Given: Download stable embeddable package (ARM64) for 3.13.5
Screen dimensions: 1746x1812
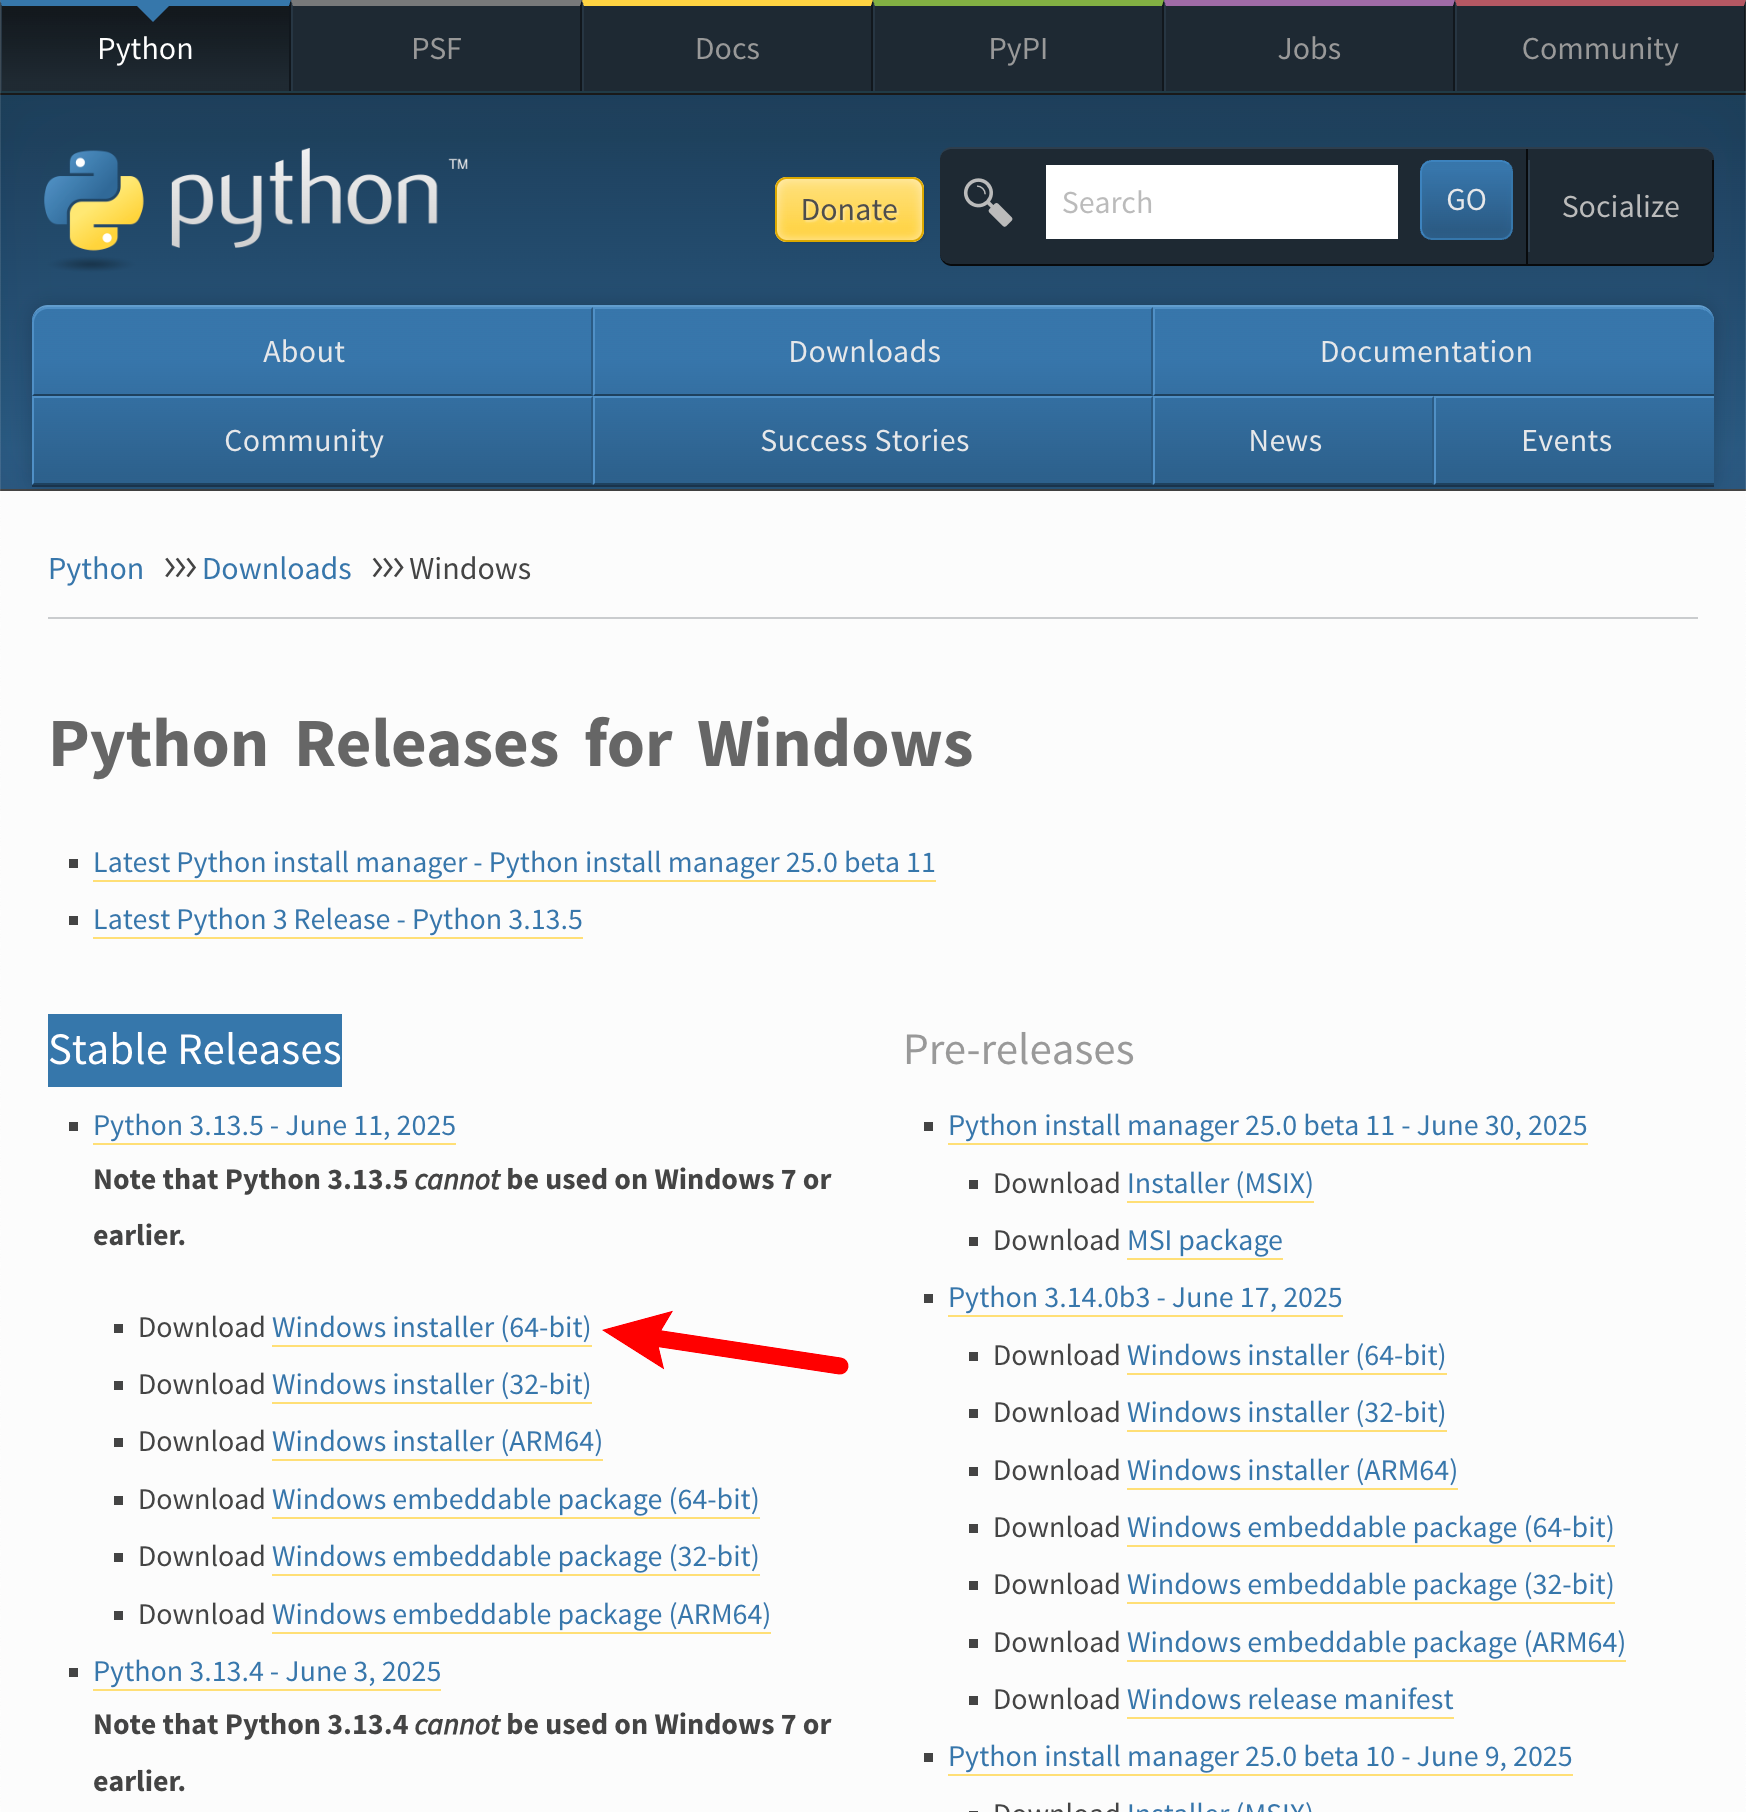Looking at the screenshot, I should [x=521, y=1614].
